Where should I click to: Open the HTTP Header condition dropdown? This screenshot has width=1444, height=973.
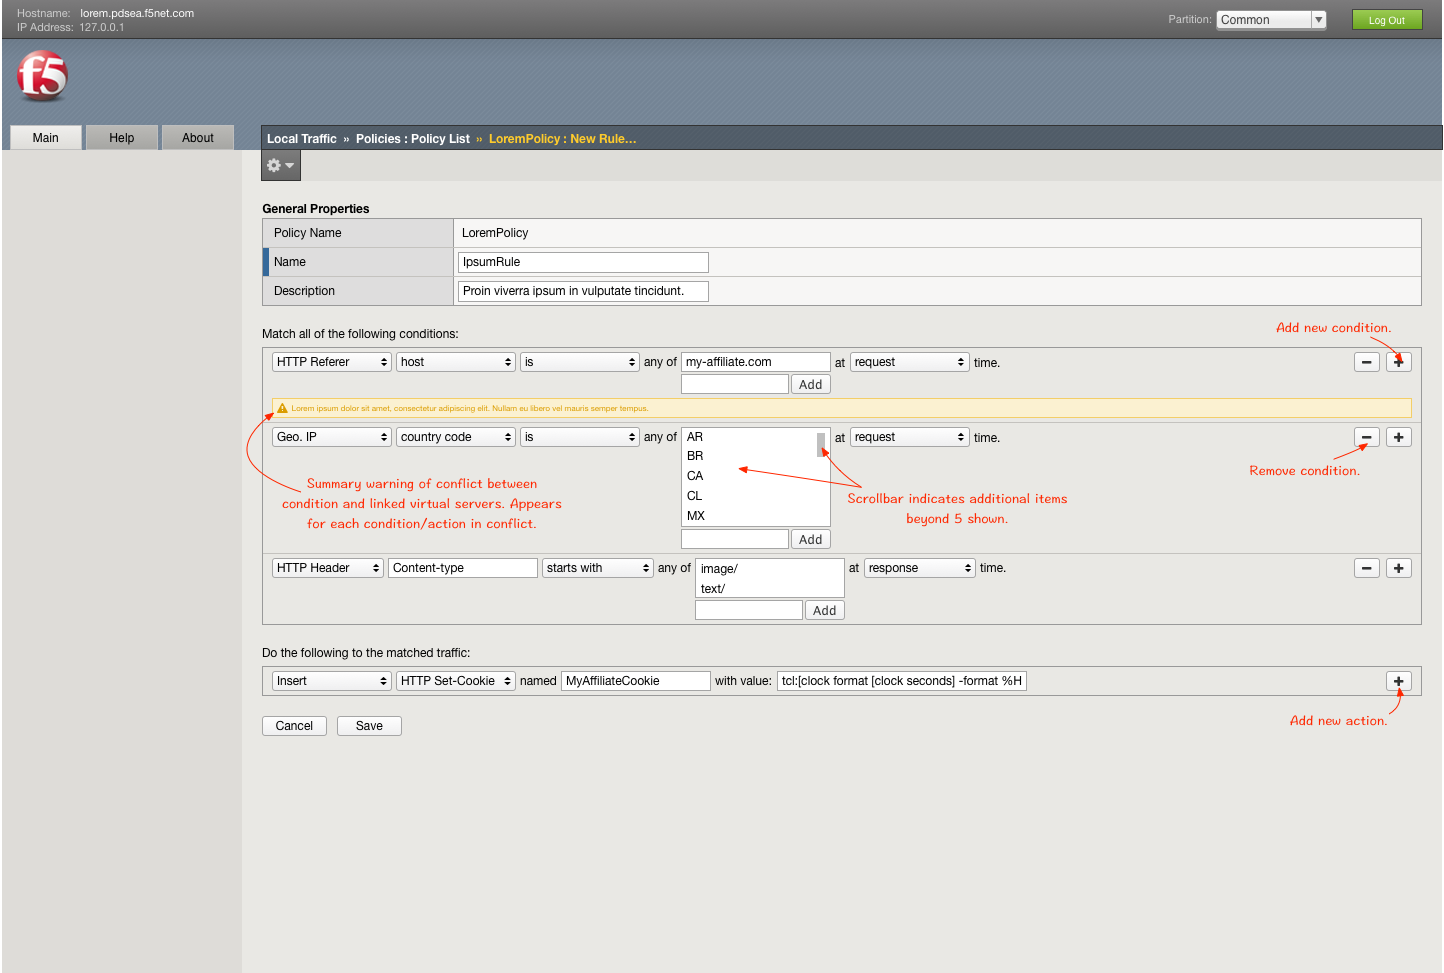[x=328, y=568]
